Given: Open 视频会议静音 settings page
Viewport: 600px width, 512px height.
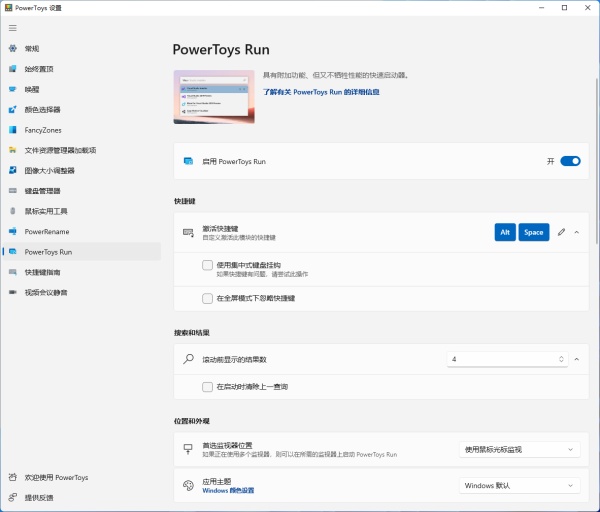Looking at the screenshot, I should pos(82,292).
